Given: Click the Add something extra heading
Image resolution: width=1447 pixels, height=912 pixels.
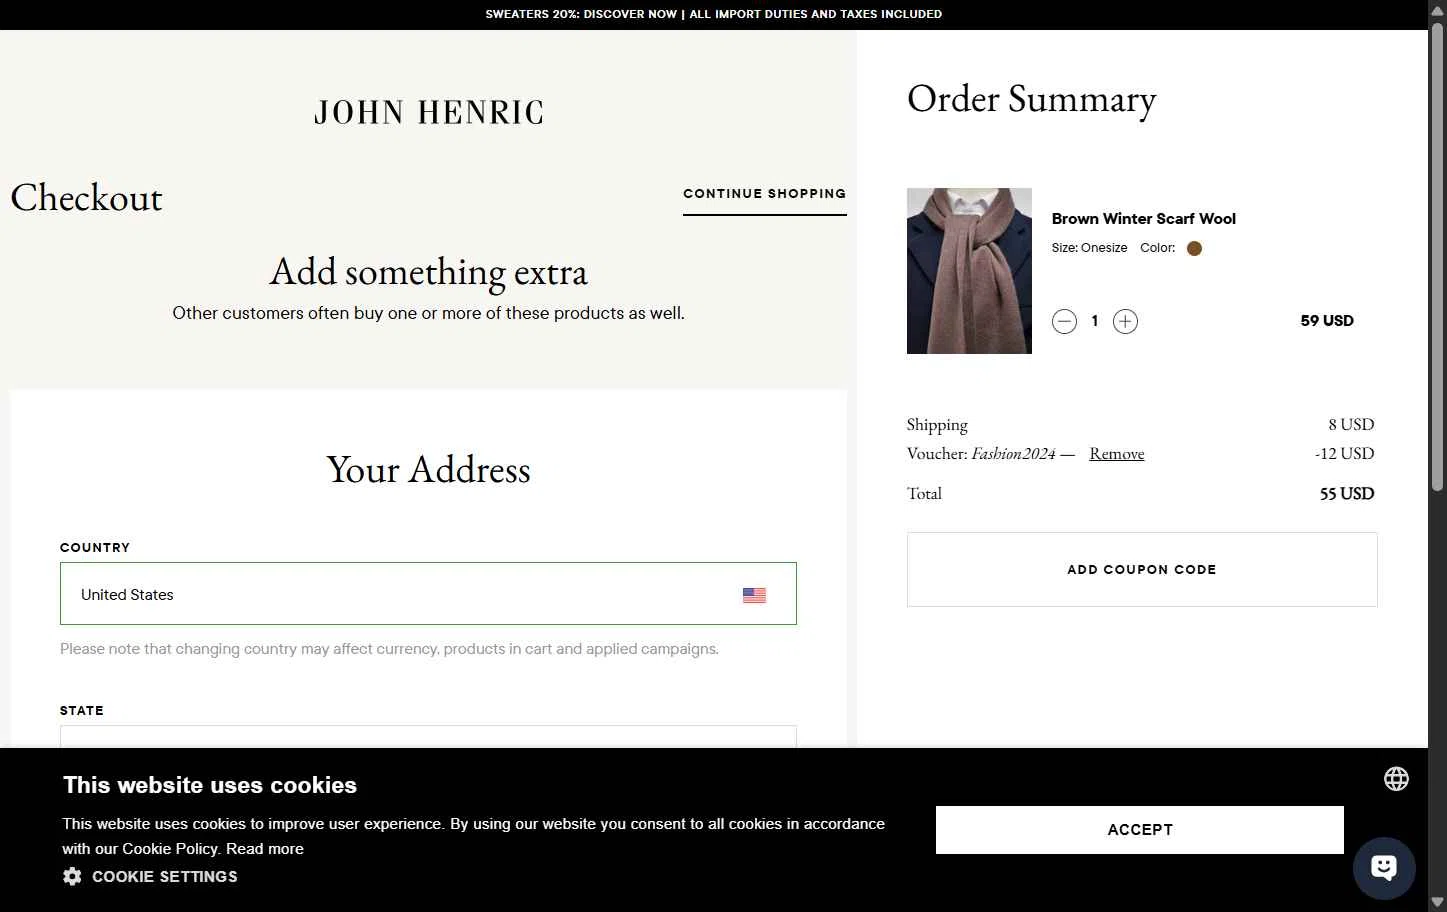Looking at the screenshot, I should pyautogui.click(x=428, y=272).
